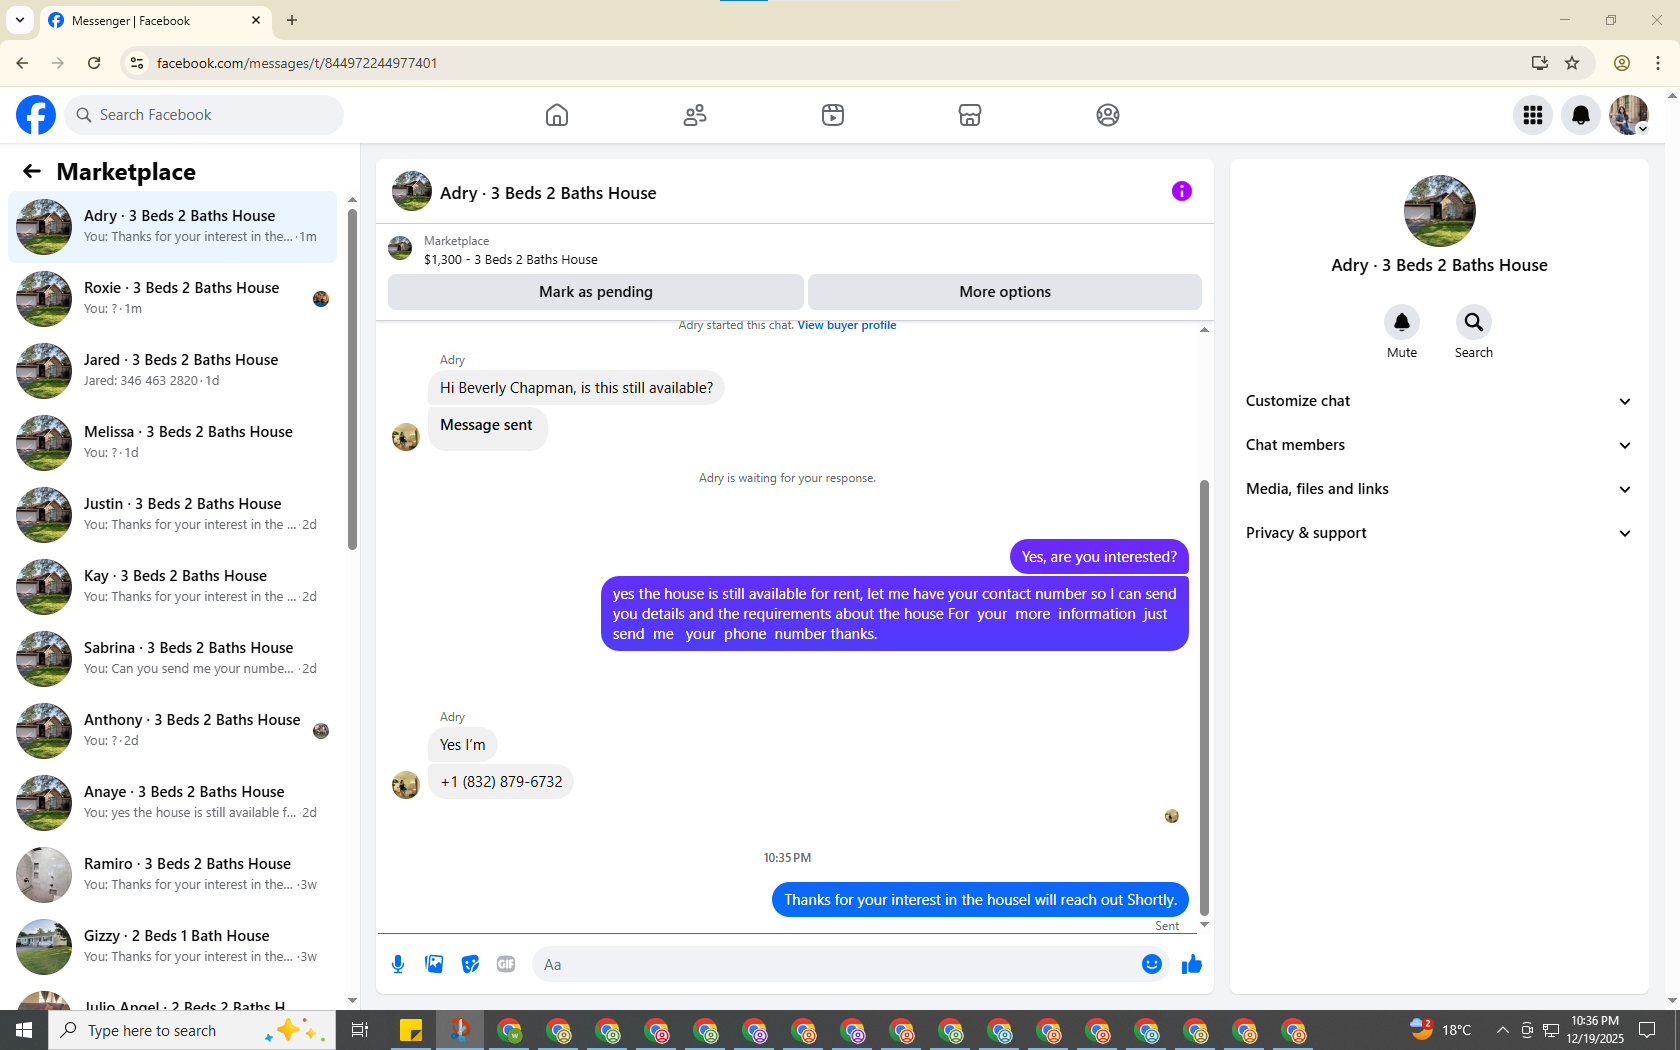Open Anaye's chat in list

click(x=172, y=802)
